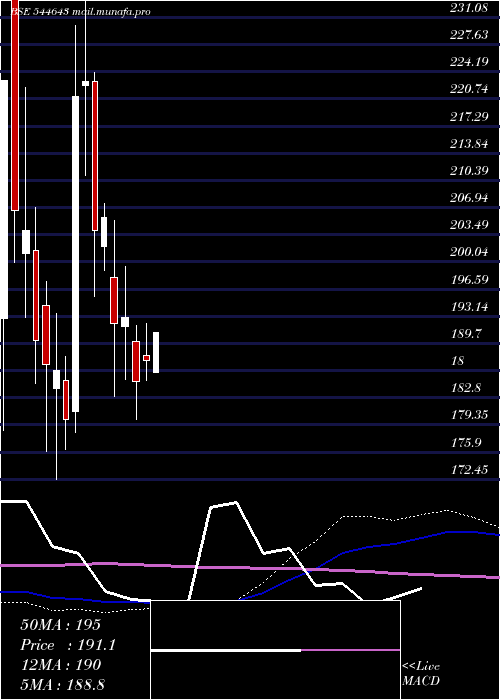500x700 pixels.
Task: Click the 196.59 price axis label
Action: click(469, 280)
